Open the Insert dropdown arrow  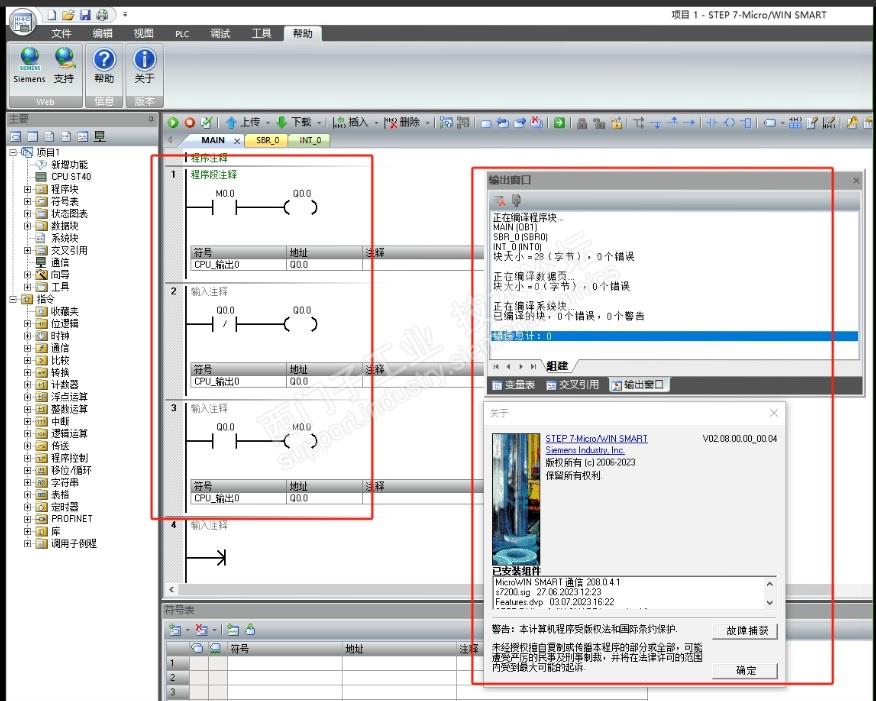(376, 122)
